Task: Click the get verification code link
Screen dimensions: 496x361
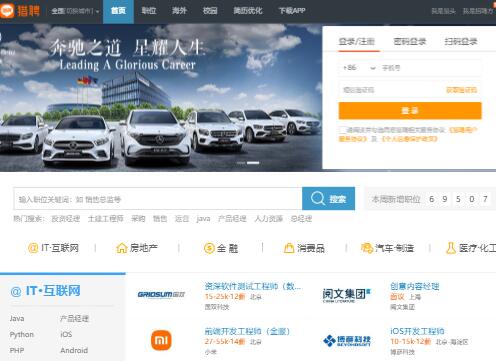Action: click(462, 90)
